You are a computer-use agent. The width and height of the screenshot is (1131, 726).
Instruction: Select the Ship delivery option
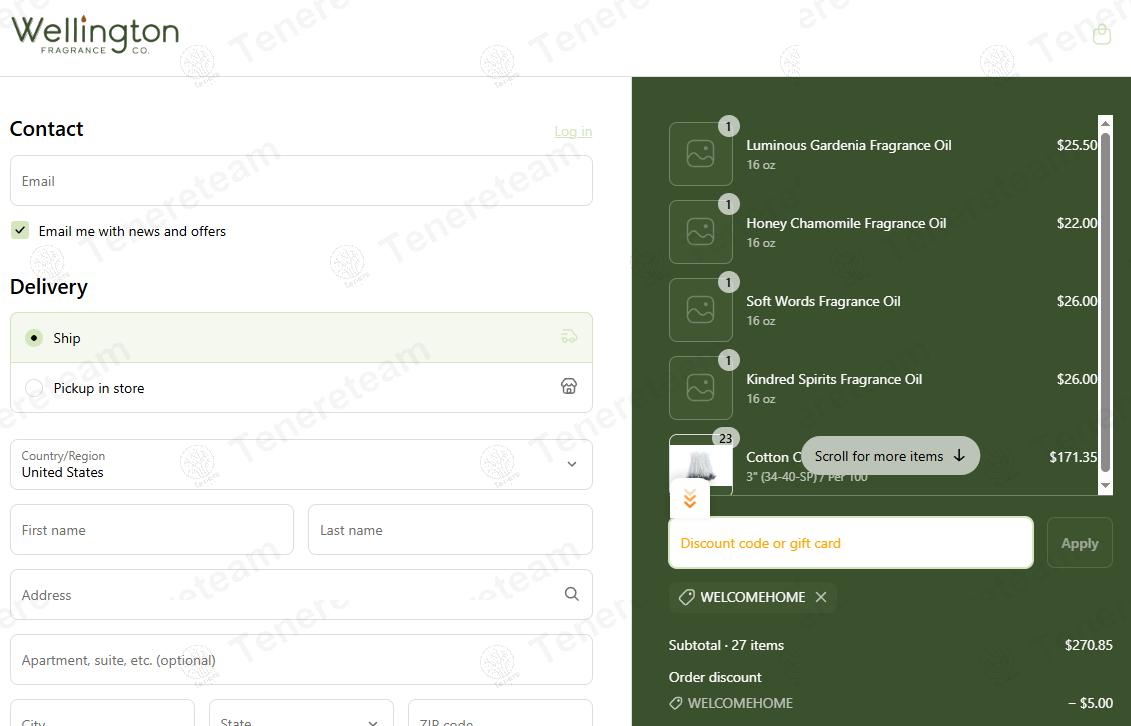click(x=301, y=337)
